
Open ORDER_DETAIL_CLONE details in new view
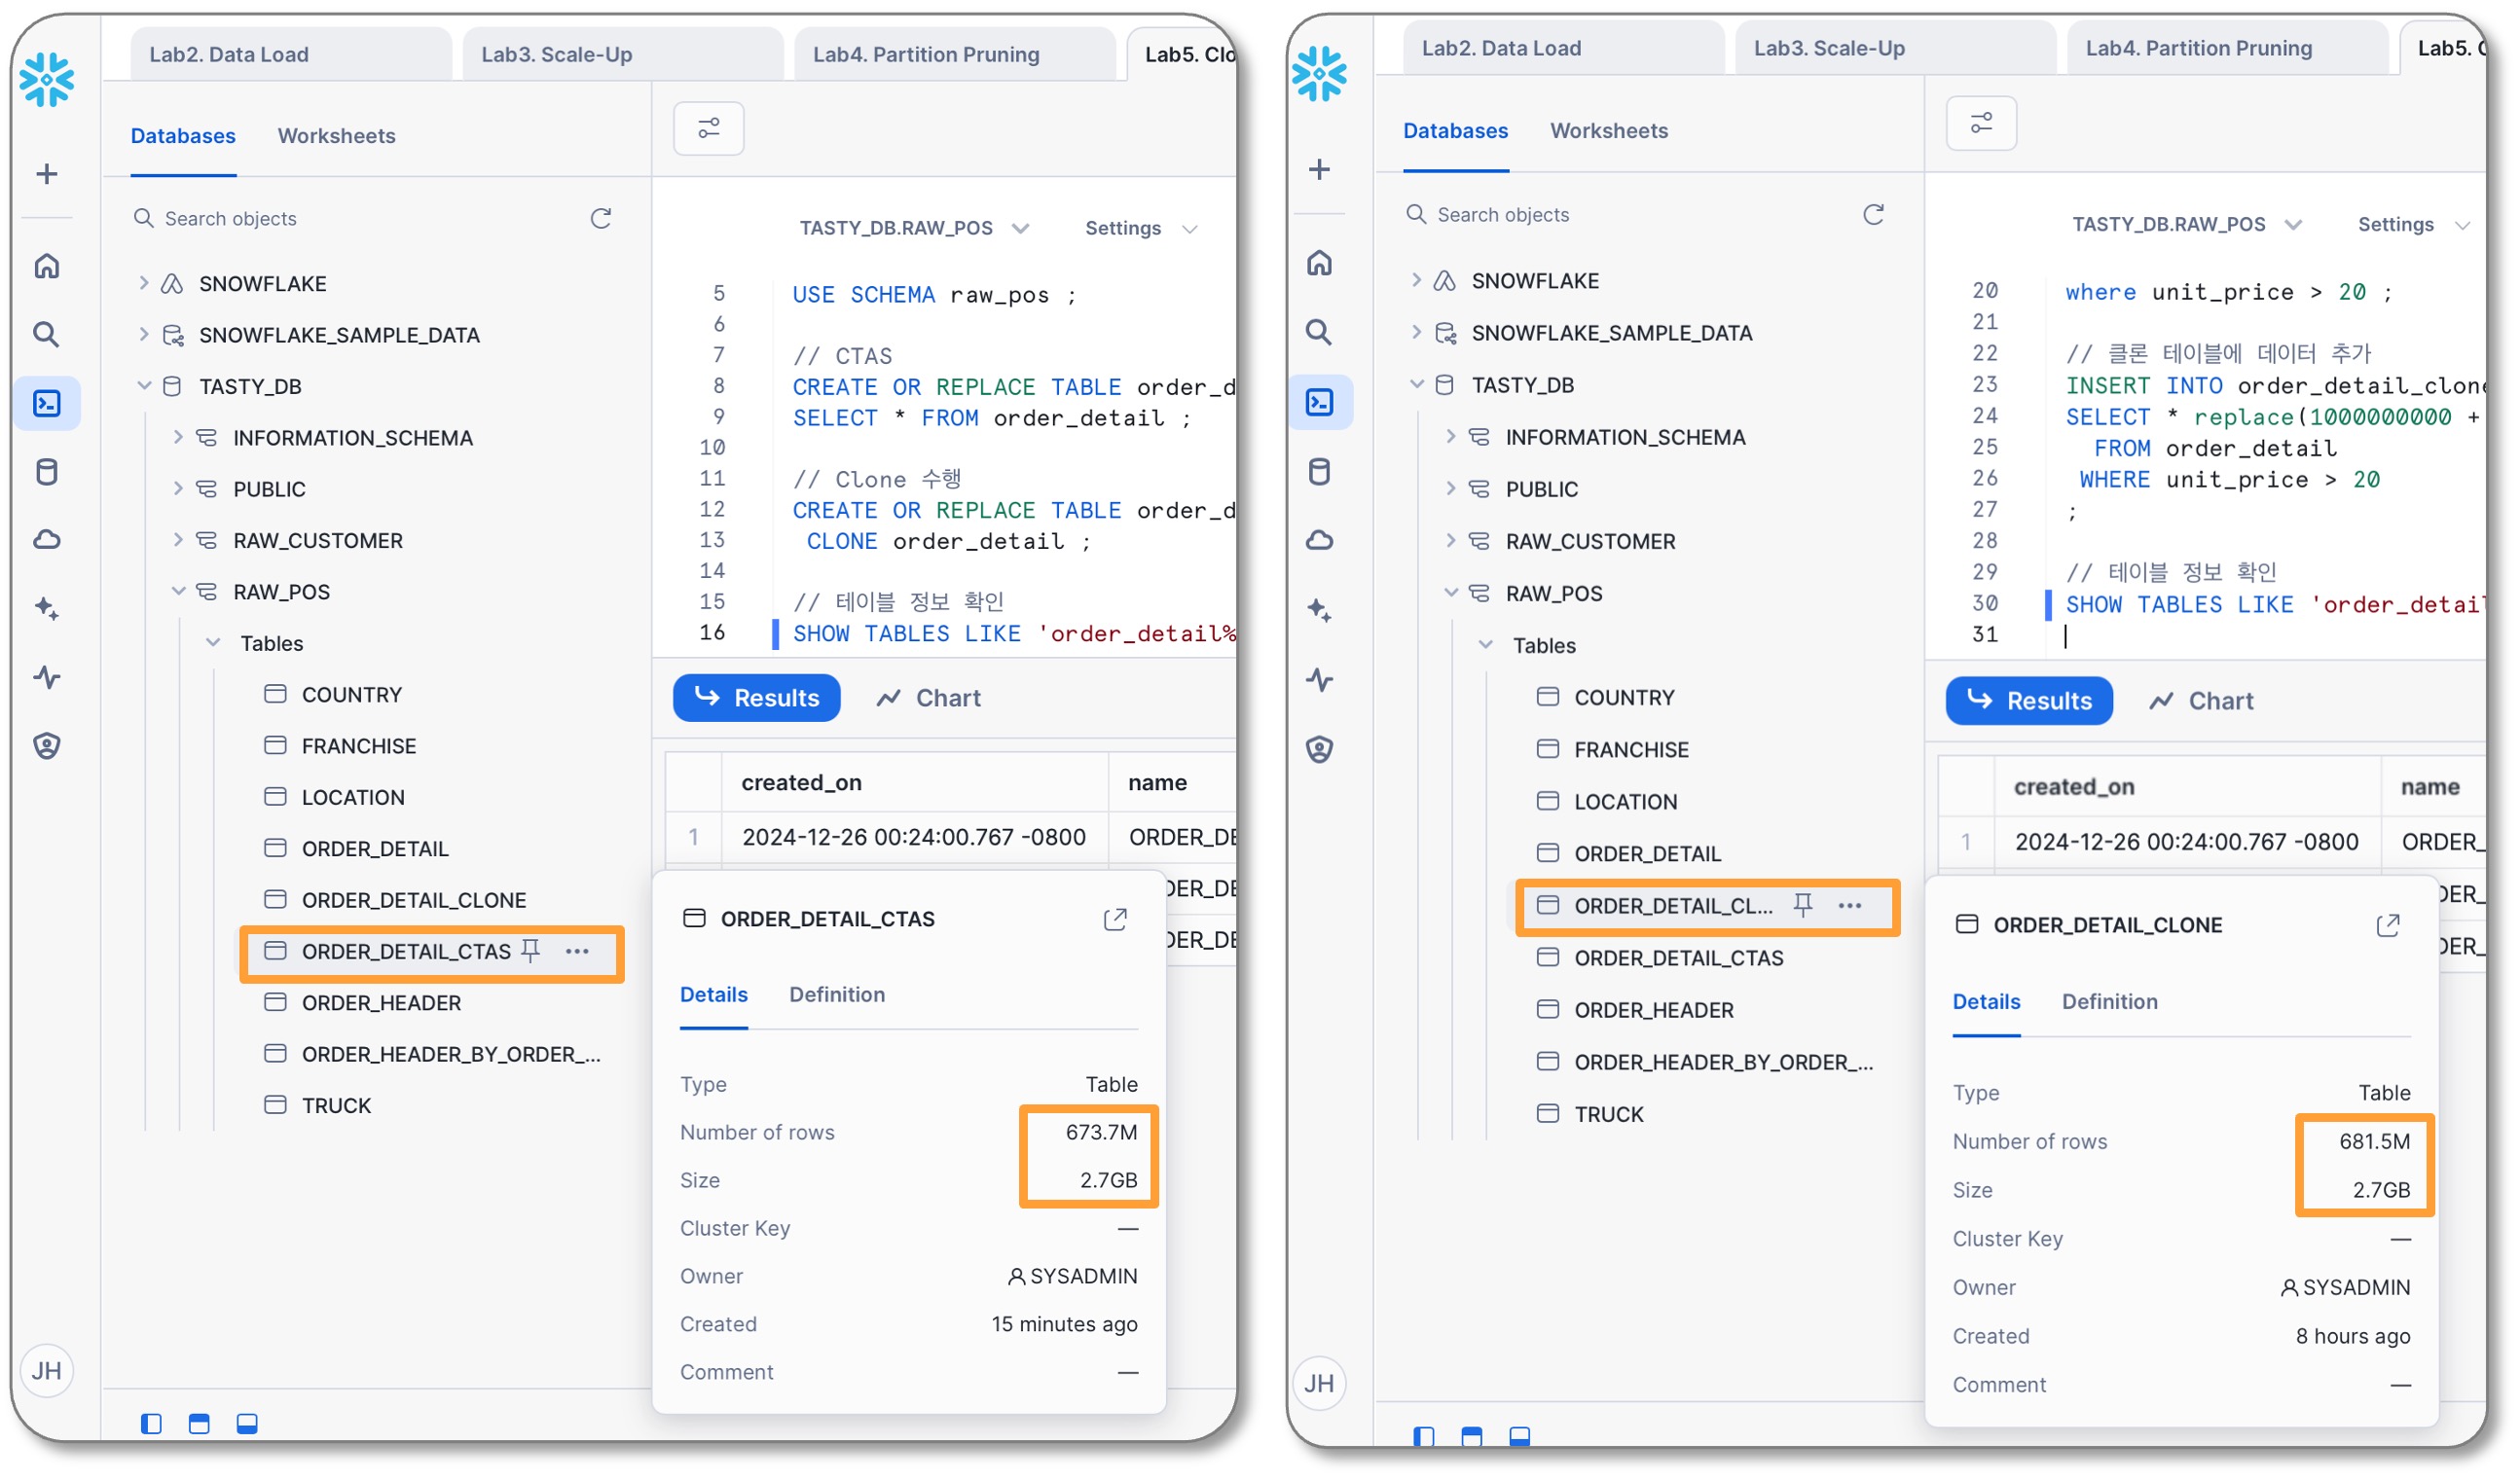coord(2389,926)
